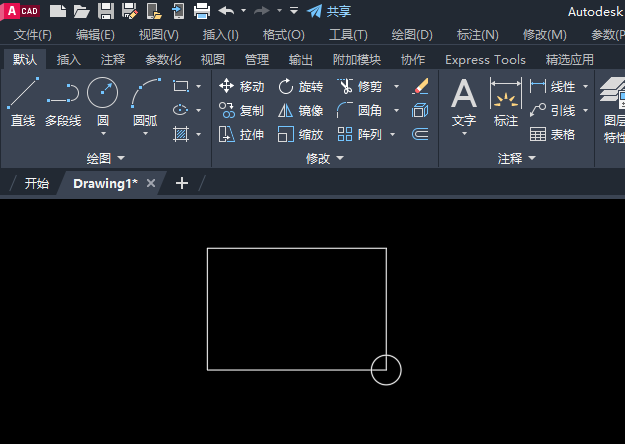Click the Share (共享) button
This screenshot has width=625, height=444.
point(329,11)
